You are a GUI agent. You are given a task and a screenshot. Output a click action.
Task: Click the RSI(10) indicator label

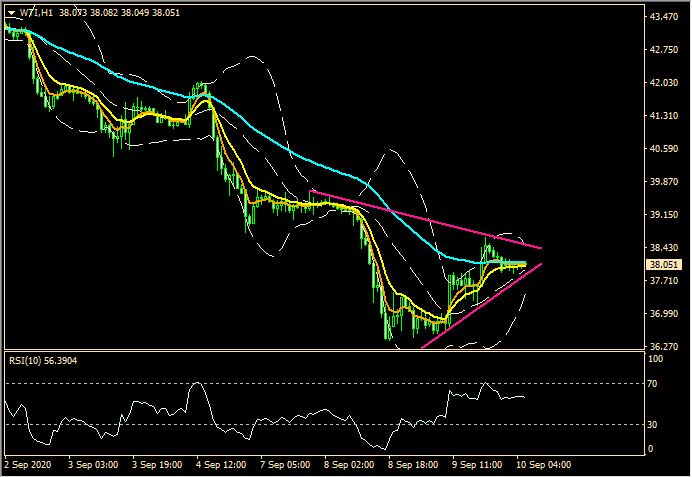pyautogui.click(x=24, y=361)
